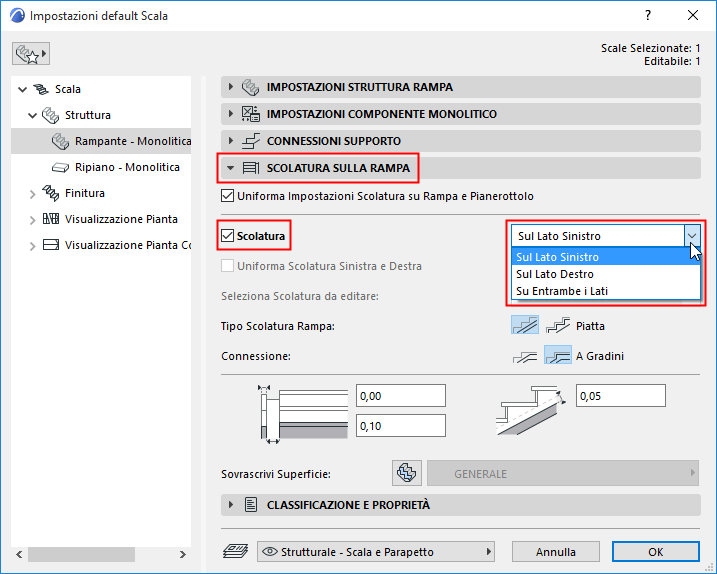The height and width of the screenshot is (574, 717).
Task: Expand the Visualizzazione Pianta Controsoffitto tree node
Action: click(x=32, y=246)
